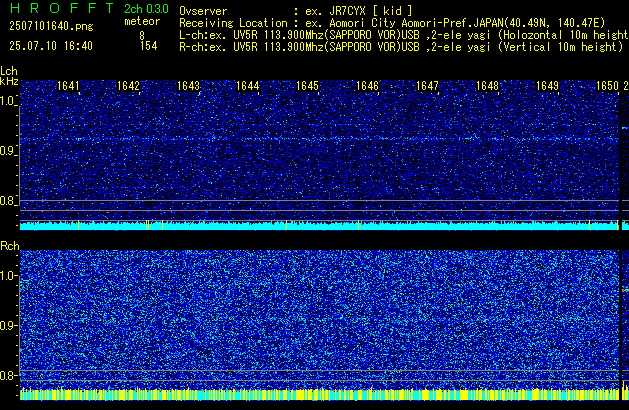Select the 1648 time marker

pos(487,86)
